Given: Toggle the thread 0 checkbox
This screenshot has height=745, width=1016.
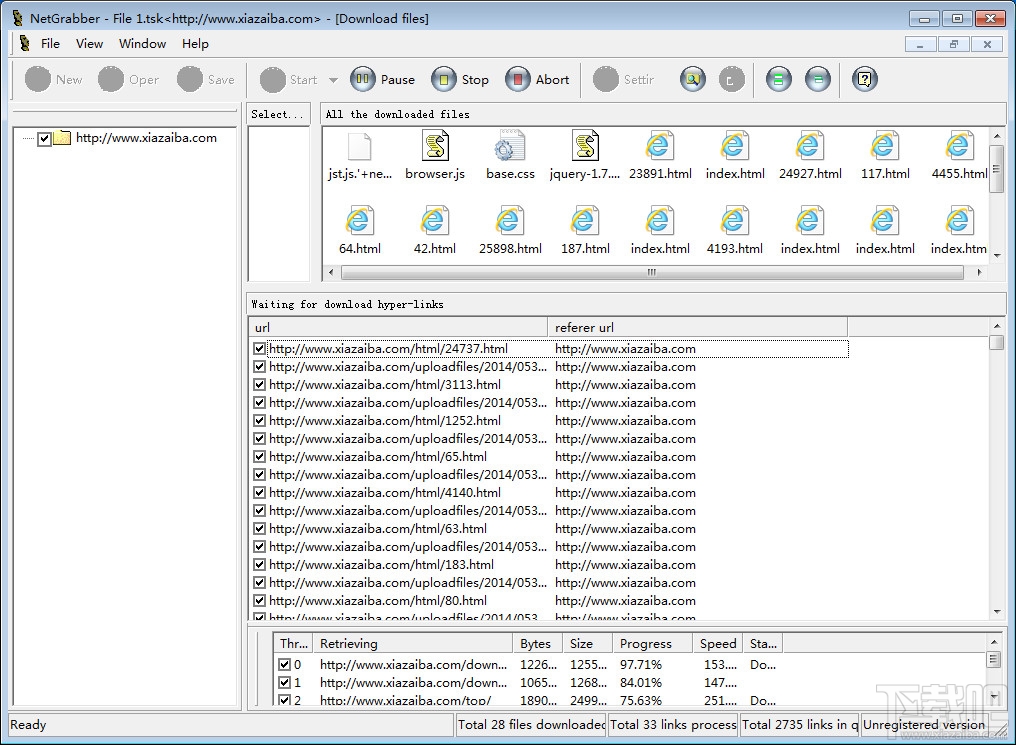Looking at the screenshot, I should tap(285, 664).
